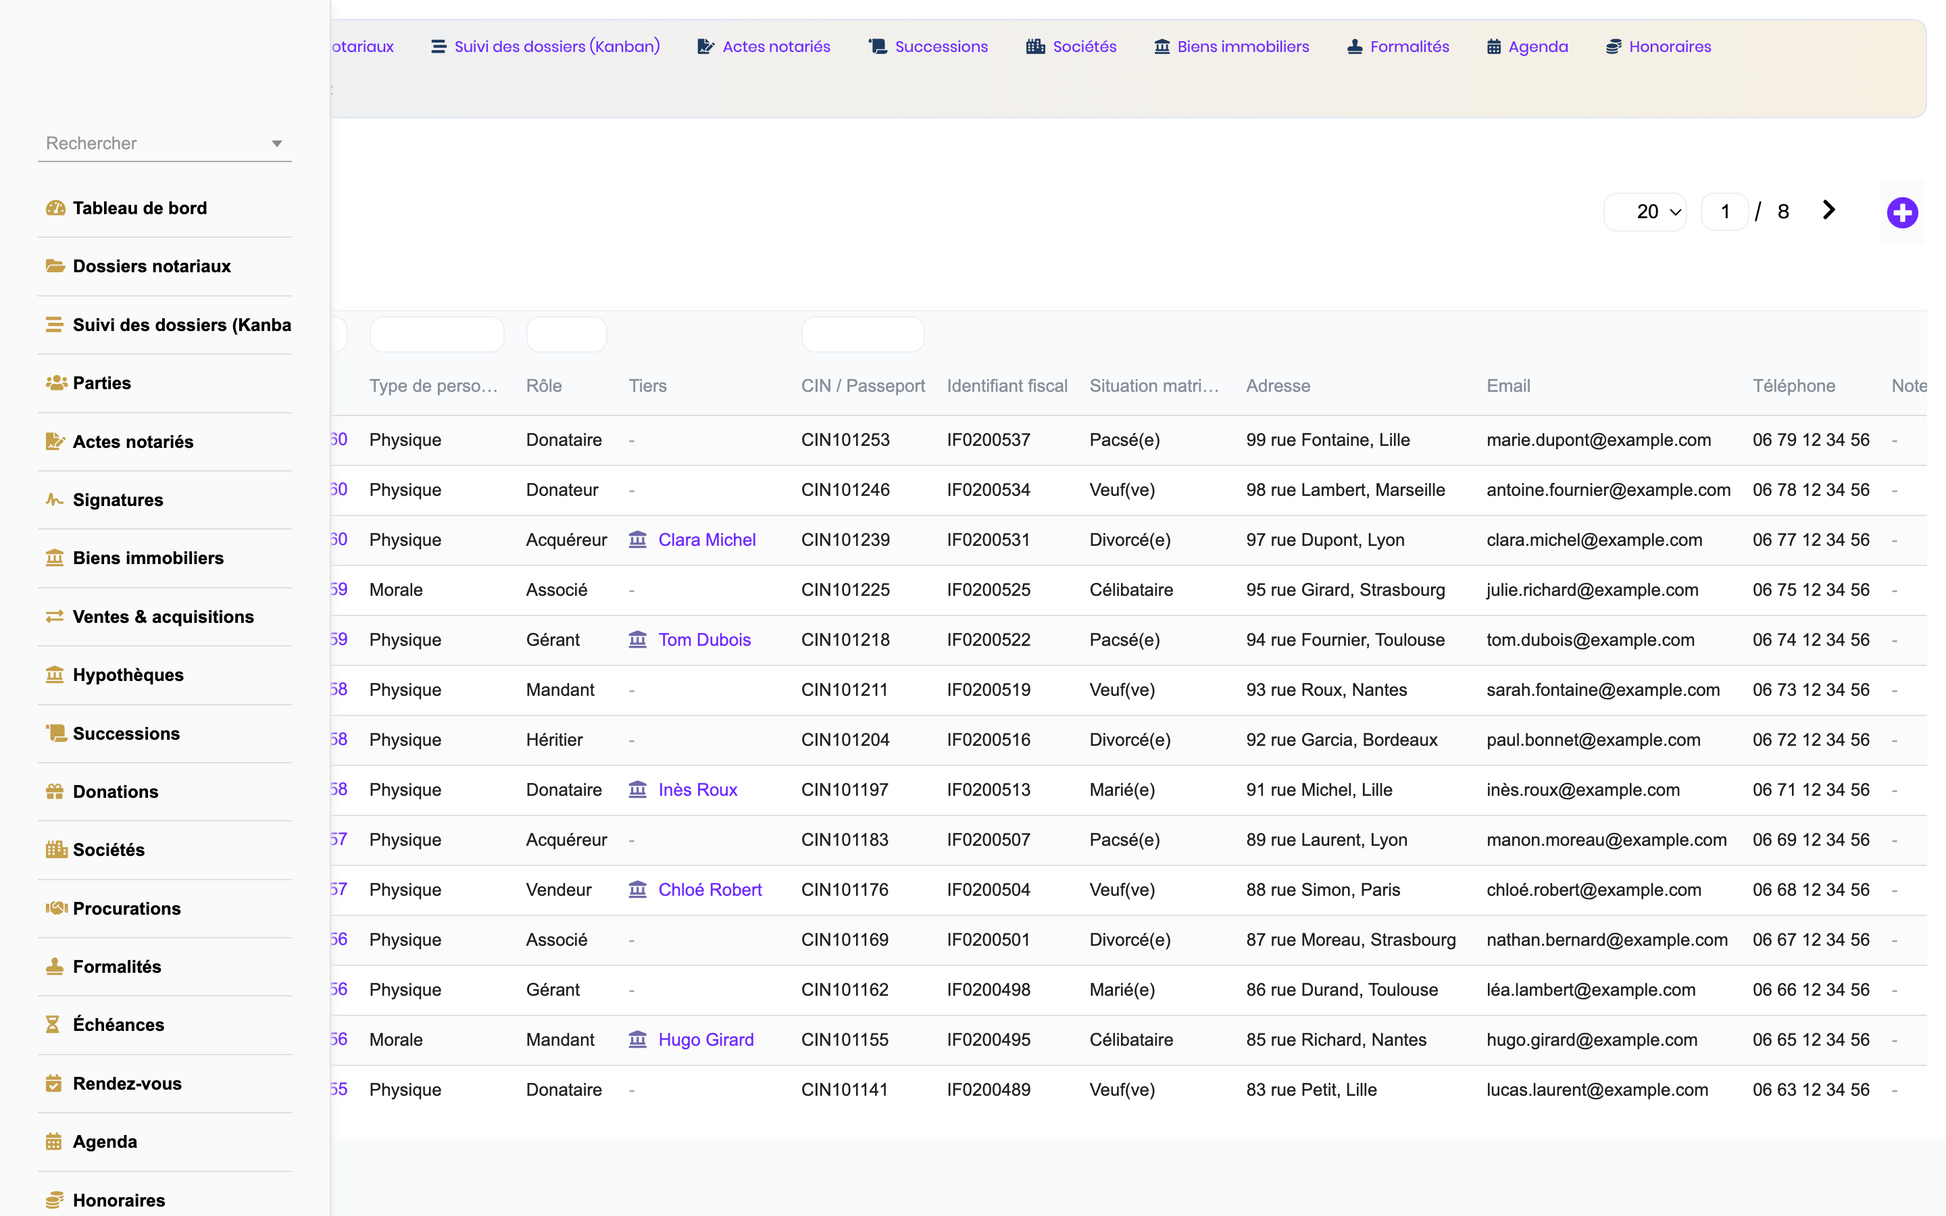Click the CIN101225 cell
Screen dimensions: 1946x1216
pyautogui.click(x=845, y=590)
